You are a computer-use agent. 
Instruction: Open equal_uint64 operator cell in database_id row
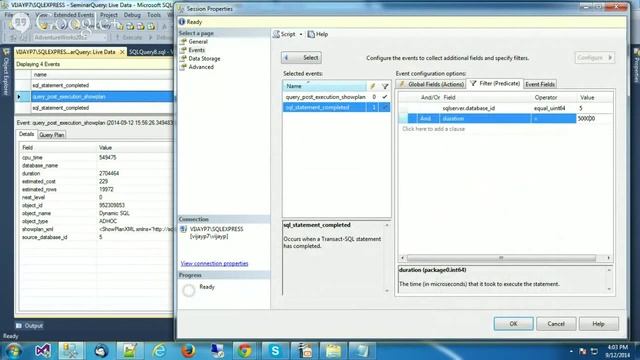pos(553,108)
